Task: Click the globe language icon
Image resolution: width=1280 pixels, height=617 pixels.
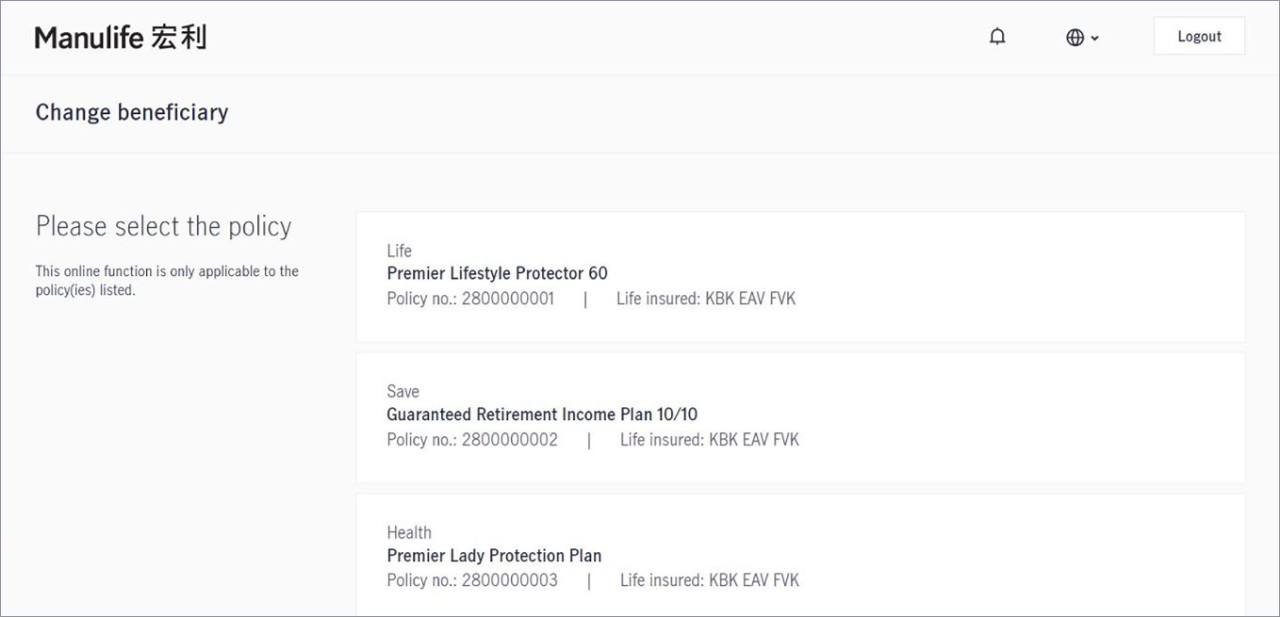Action: 1075,37
